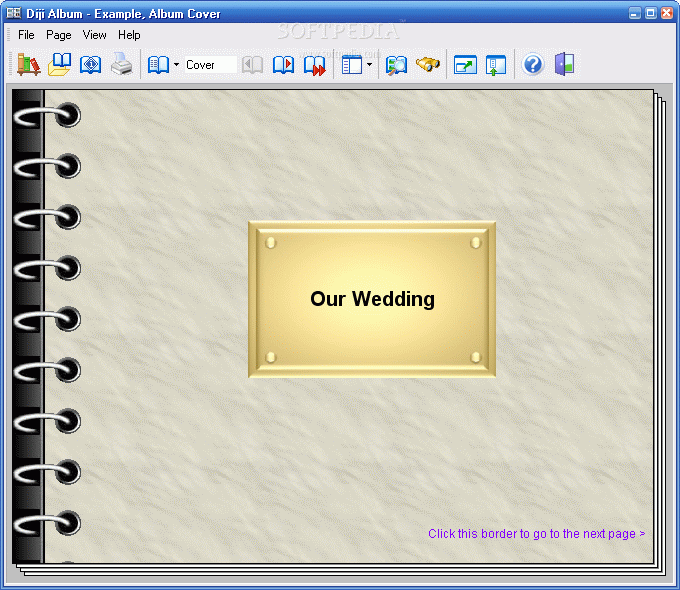Go to next page with single red arrow
This screenshot has width=680, height=590.
pyautogui.click(x=283, y=65)
